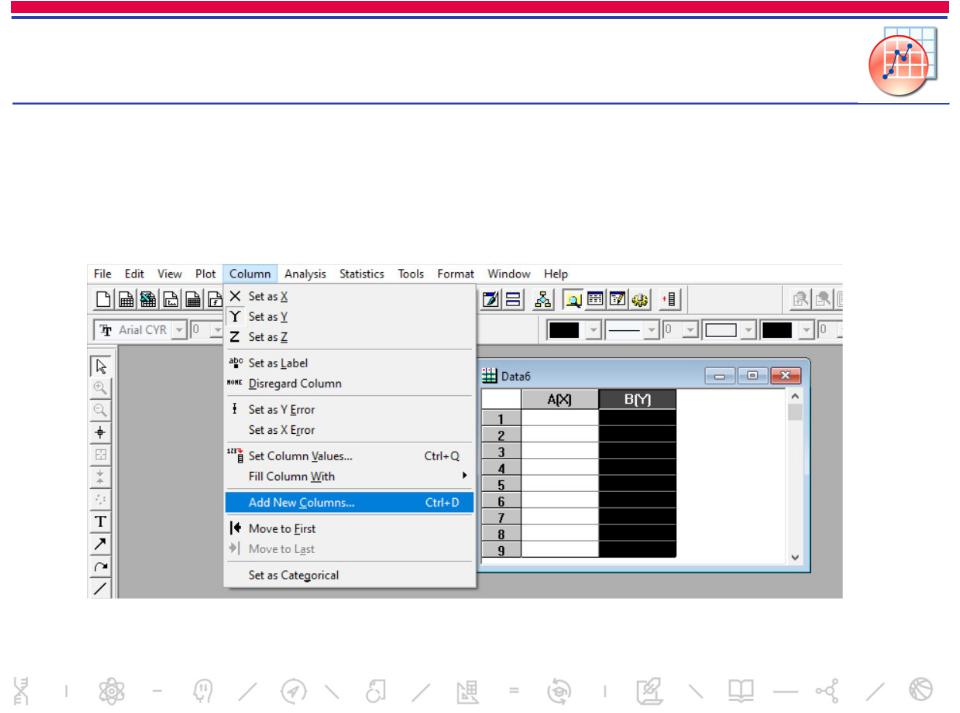
Task: Open the fill pattern dropdown arrow
Action: (748, 330)
